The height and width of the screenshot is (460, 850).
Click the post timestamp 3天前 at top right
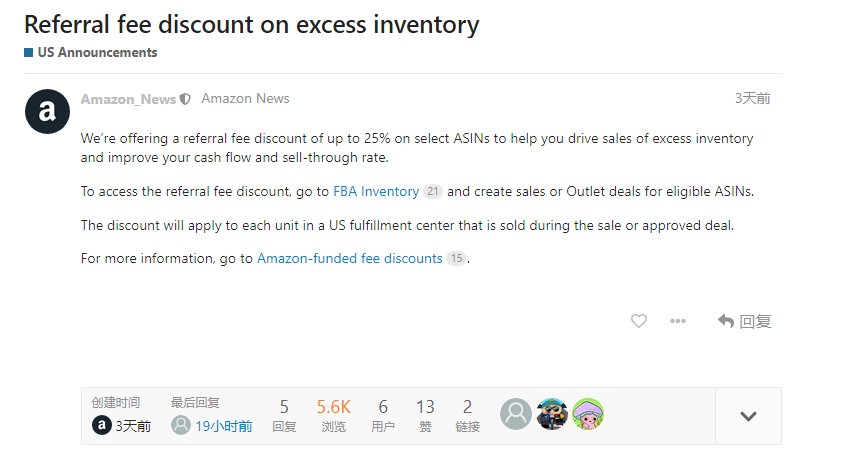[x=752, y=98]
